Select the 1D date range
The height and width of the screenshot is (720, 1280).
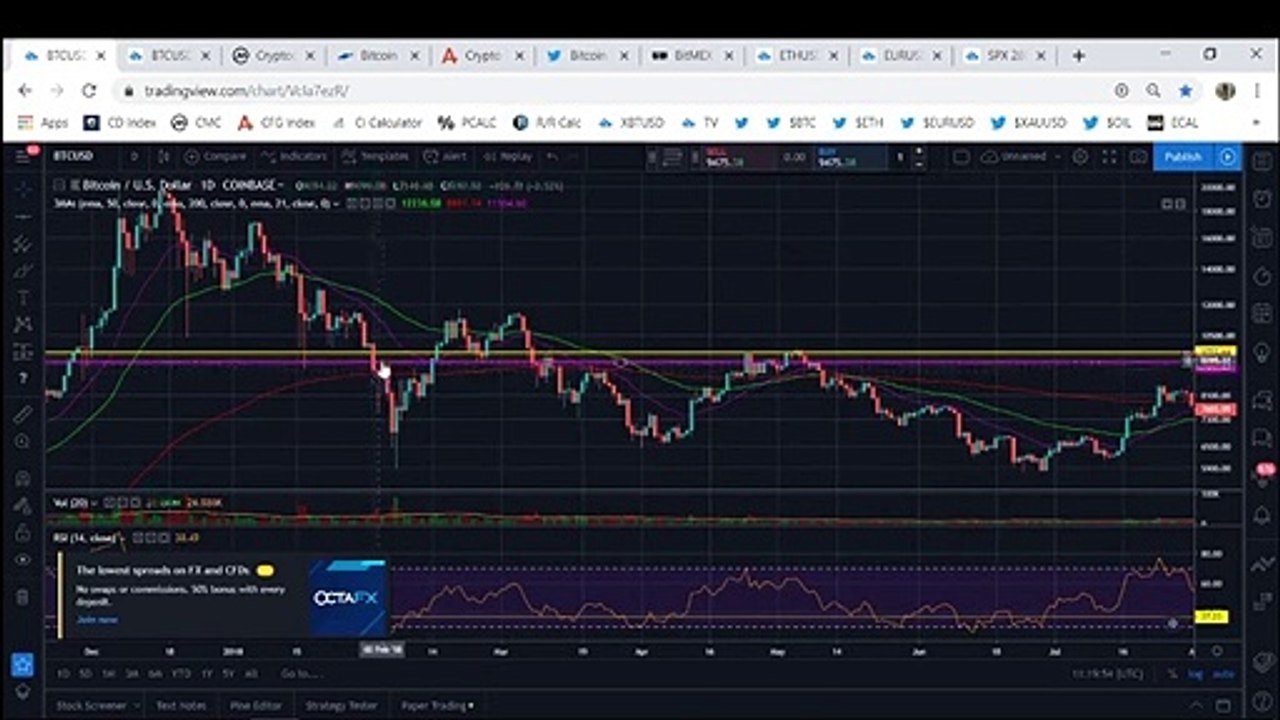tap(64, 674)
